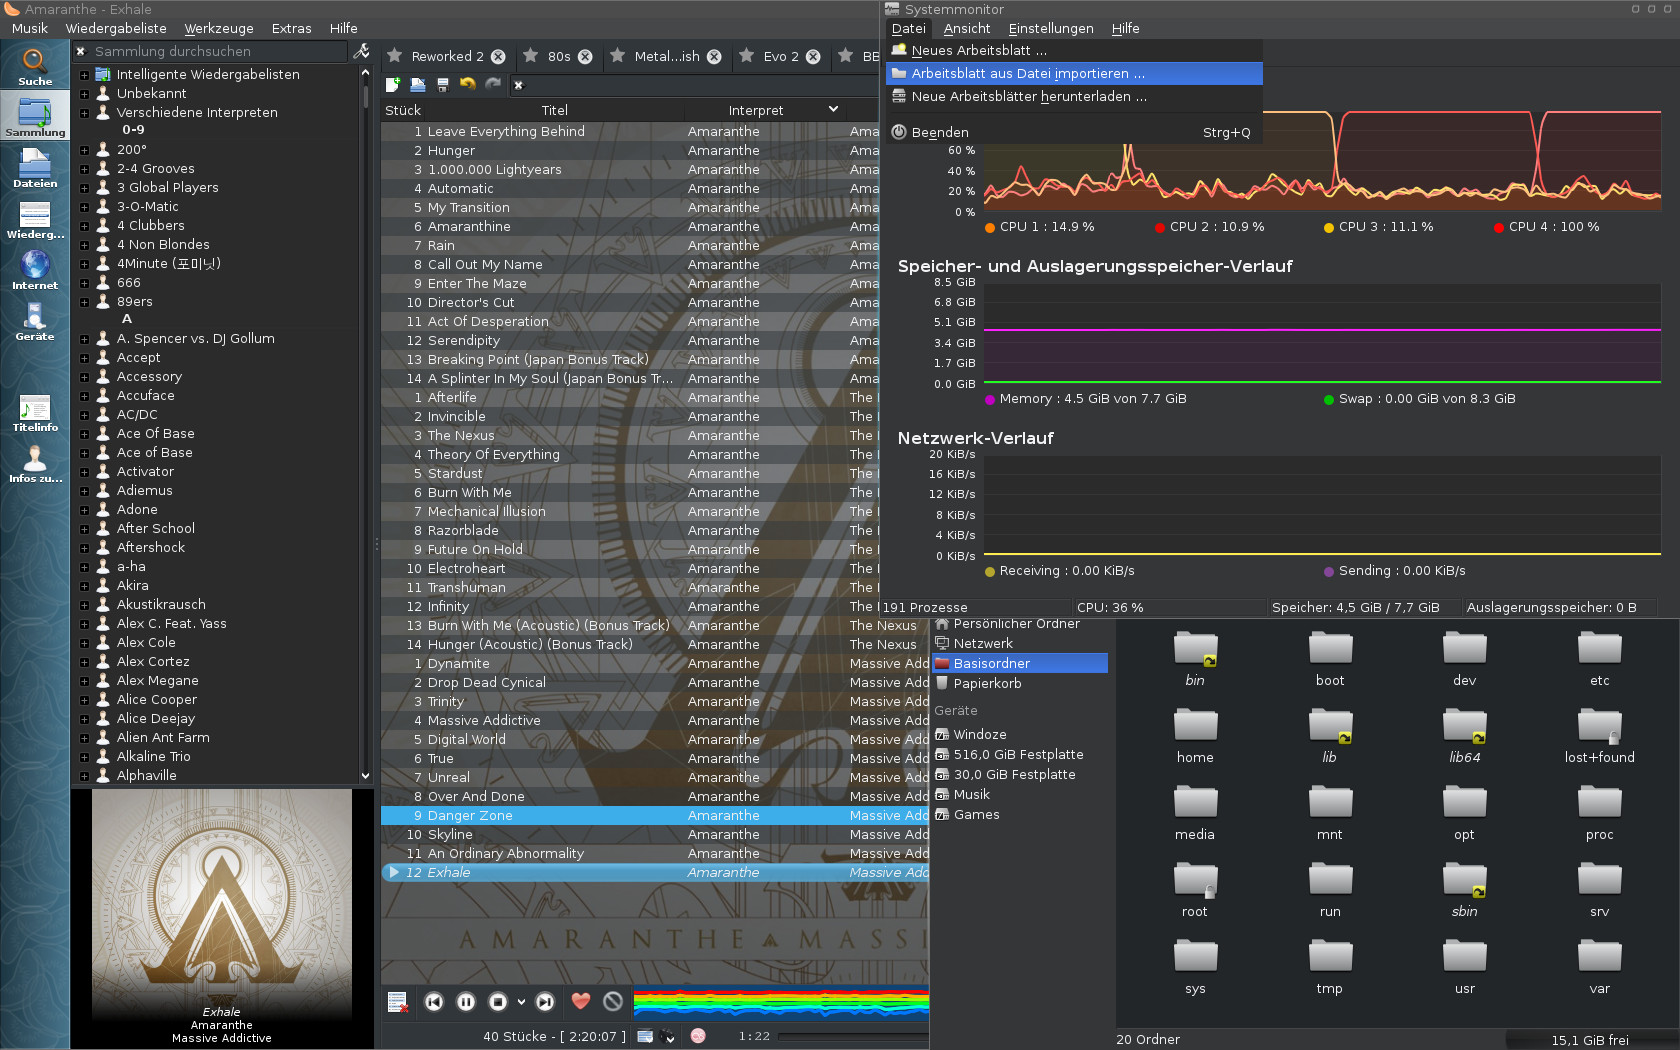
Task: Expand the a-ha artist node
Action: tap(84, 567)
